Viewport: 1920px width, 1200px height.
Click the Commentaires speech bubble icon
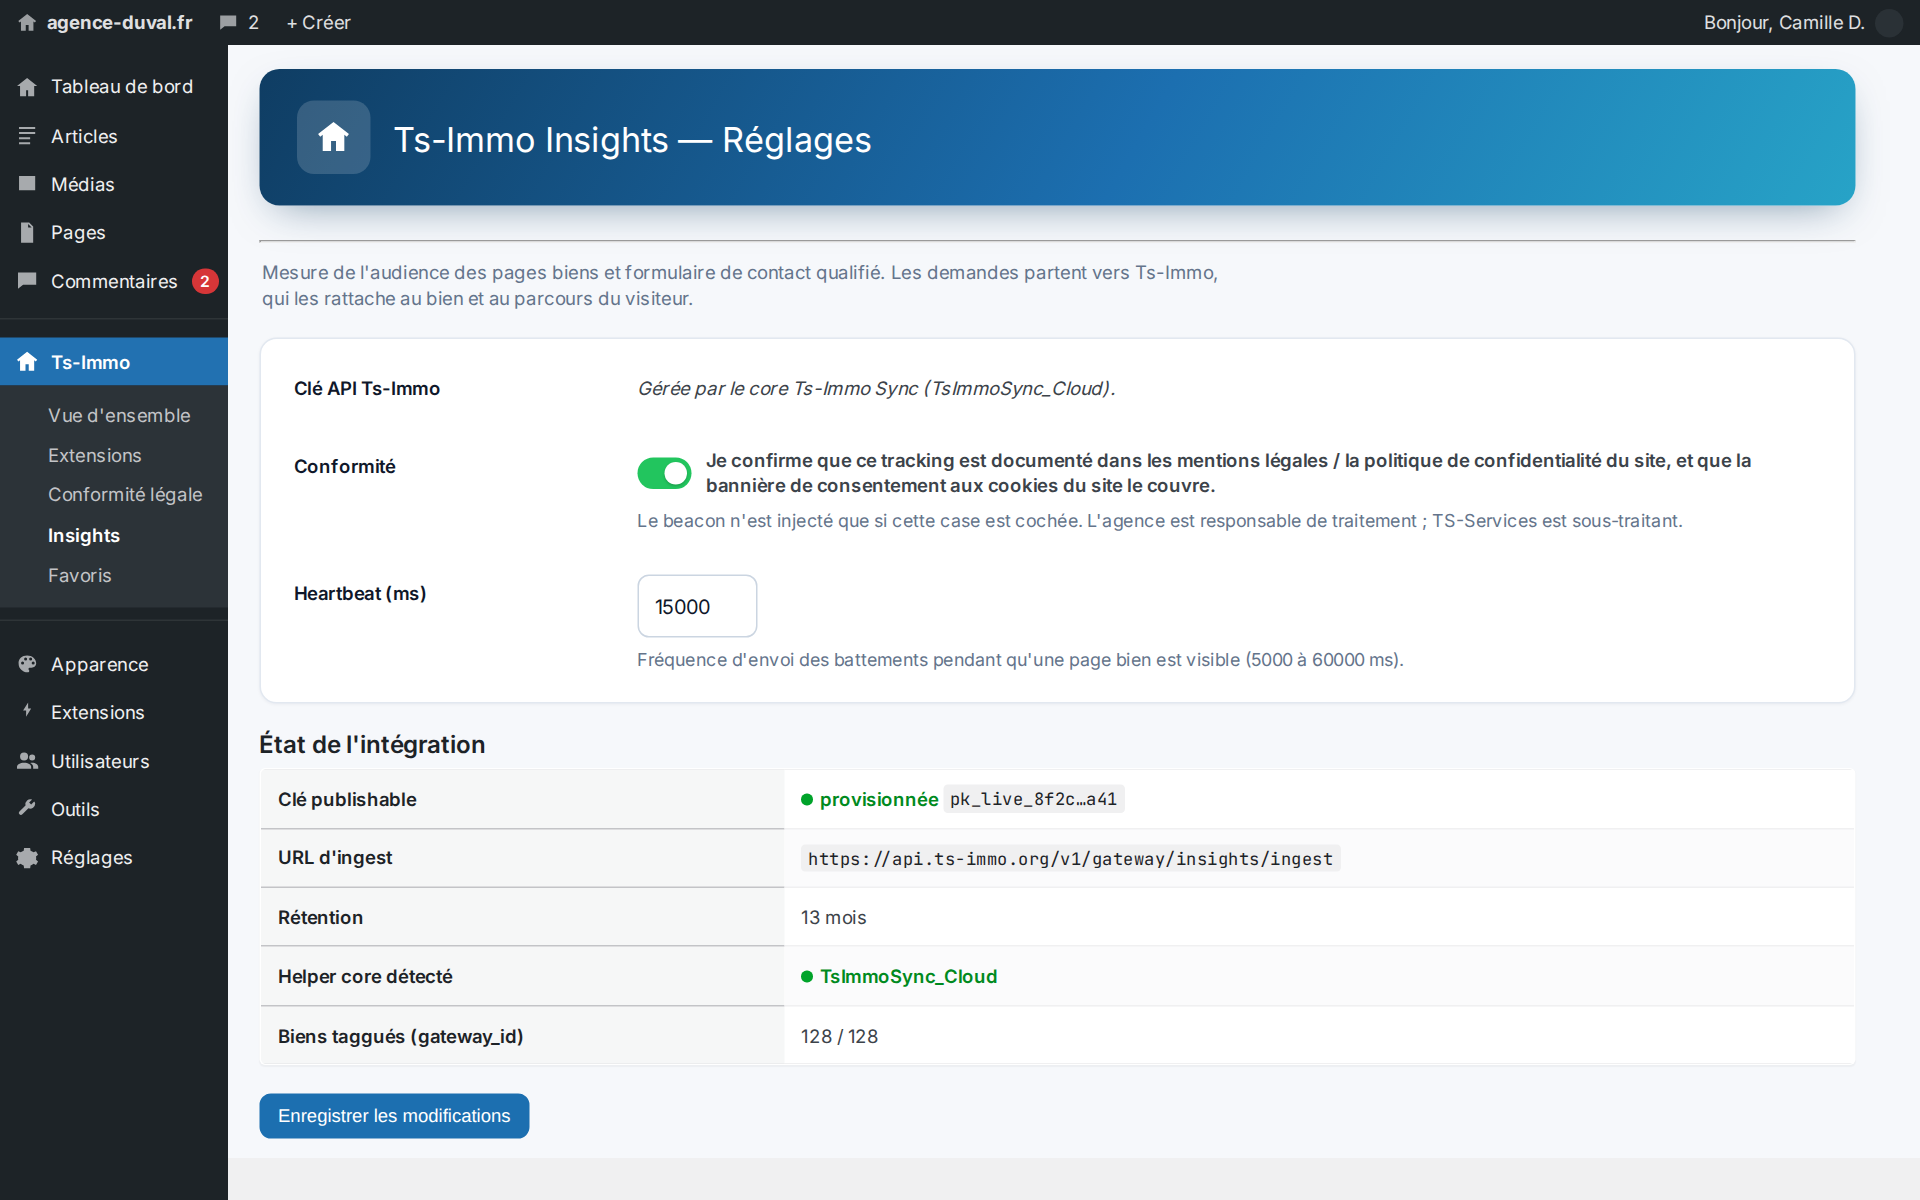pos(27,281)
